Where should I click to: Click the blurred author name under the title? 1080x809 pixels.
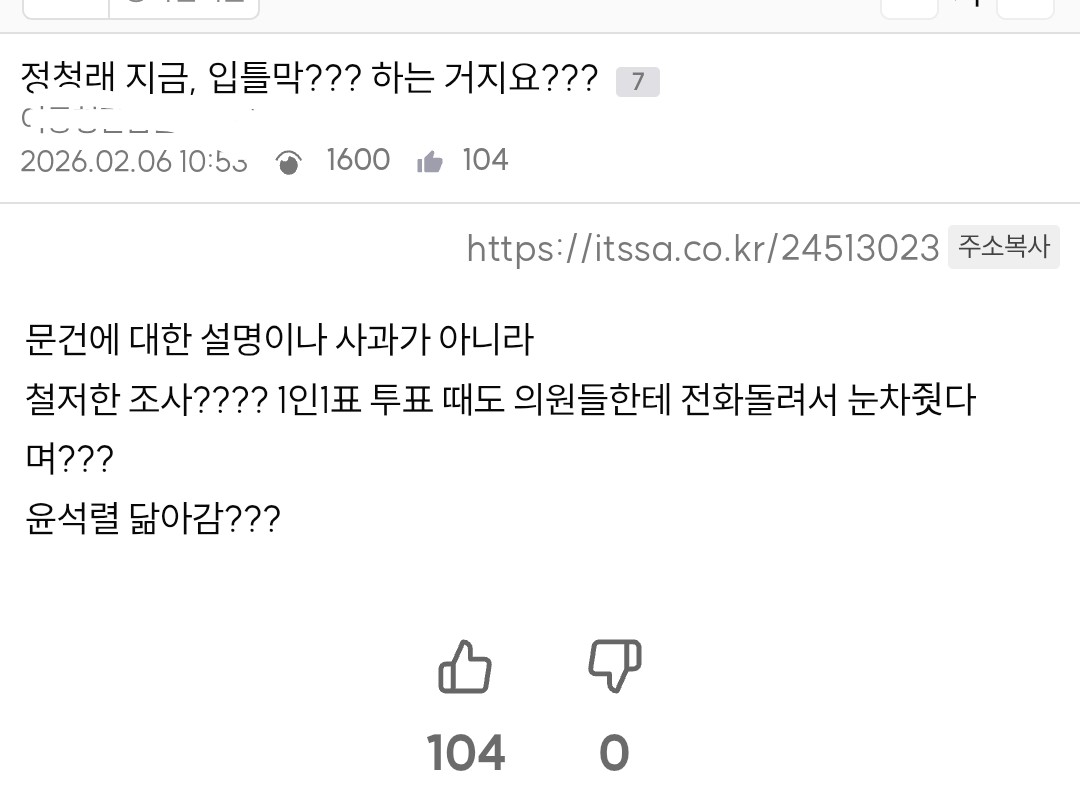tap(100, 118)
